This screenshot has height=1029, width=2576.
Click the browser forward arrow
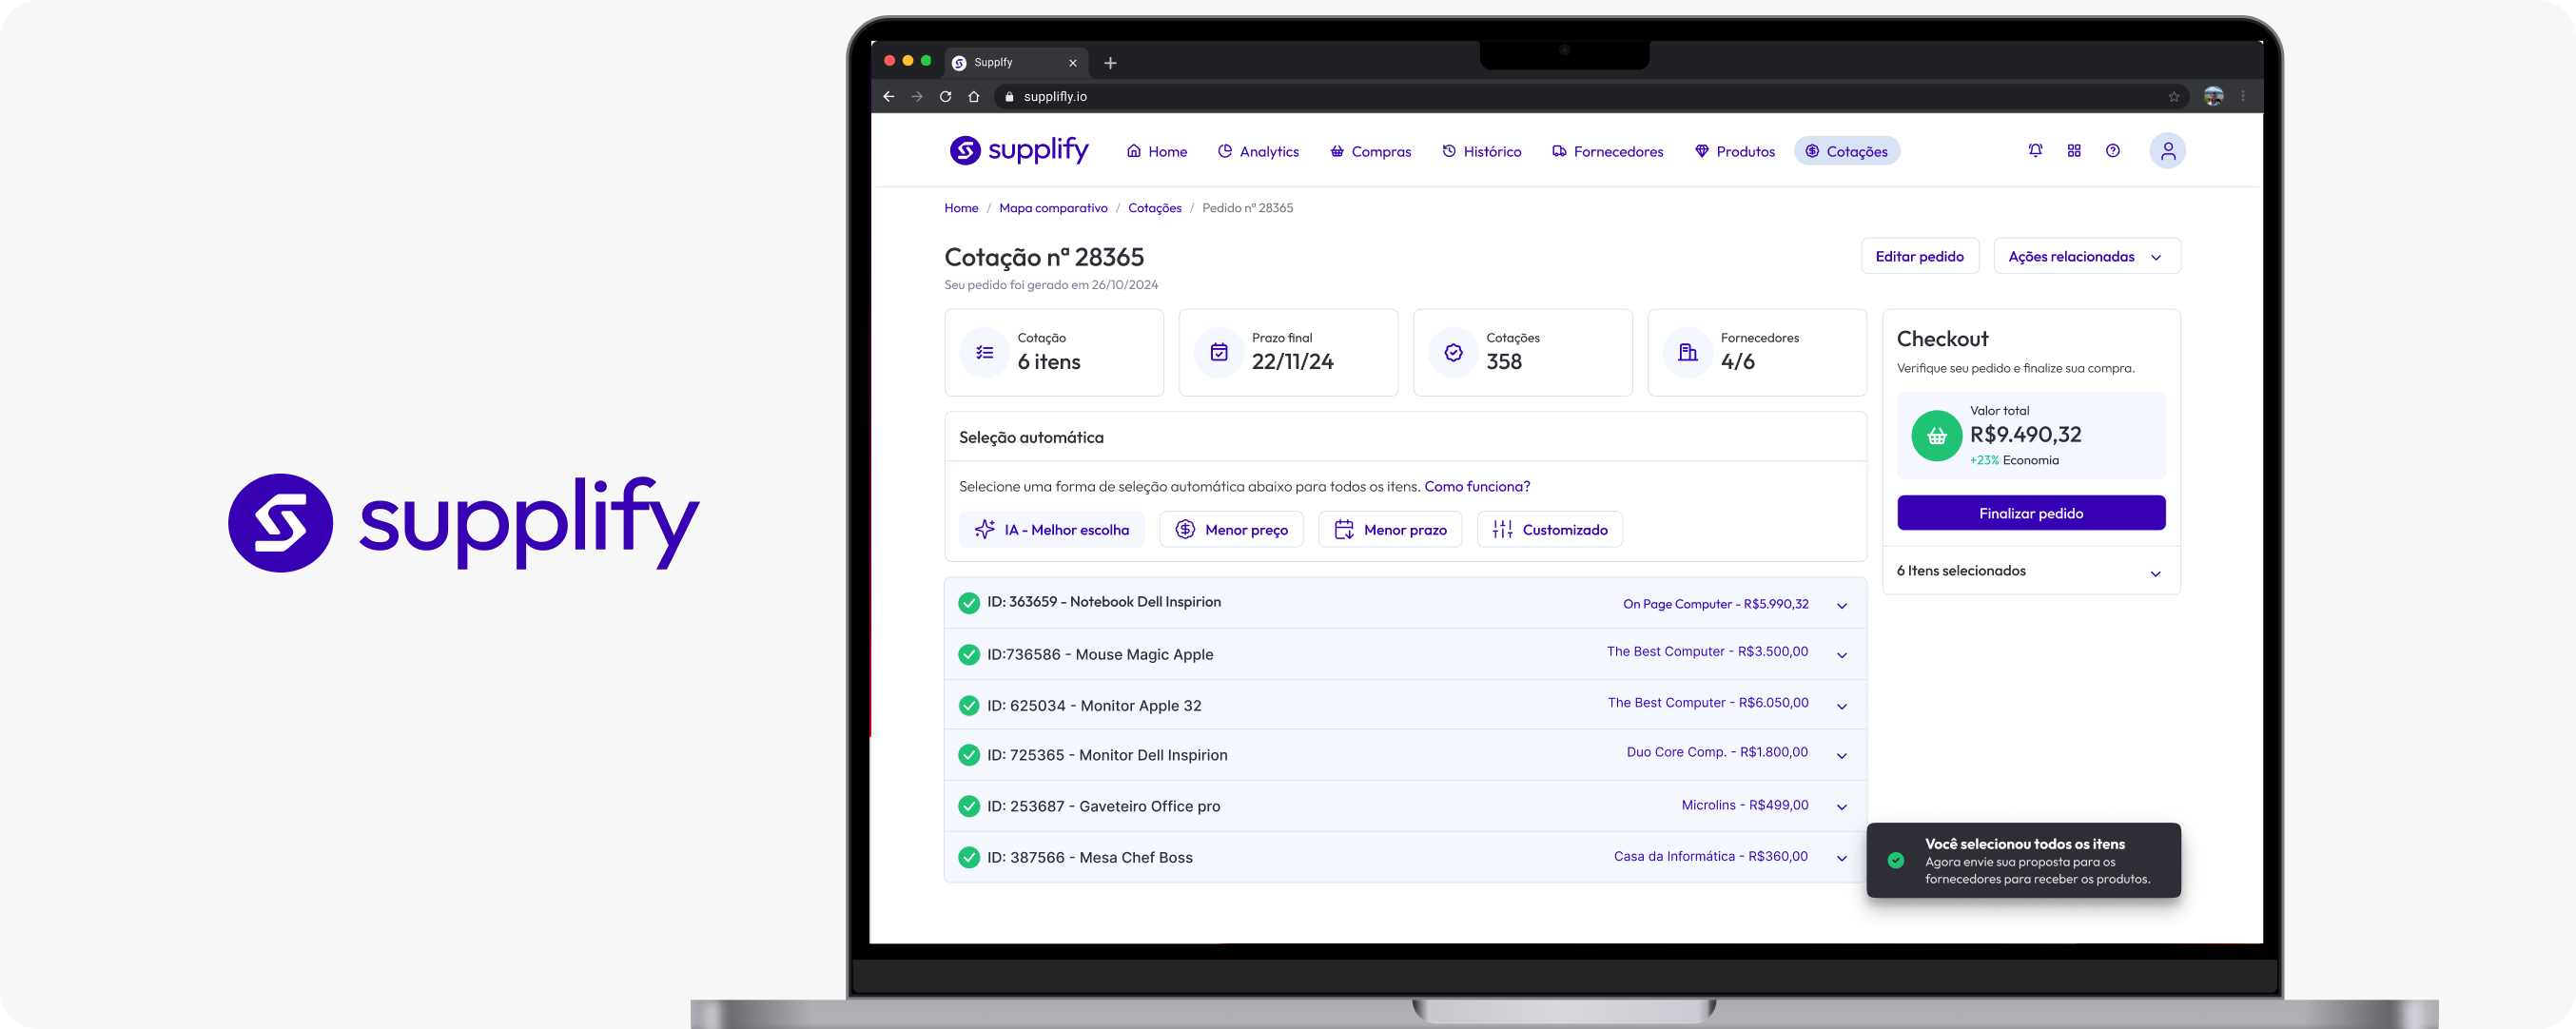[x=916, y=97]
